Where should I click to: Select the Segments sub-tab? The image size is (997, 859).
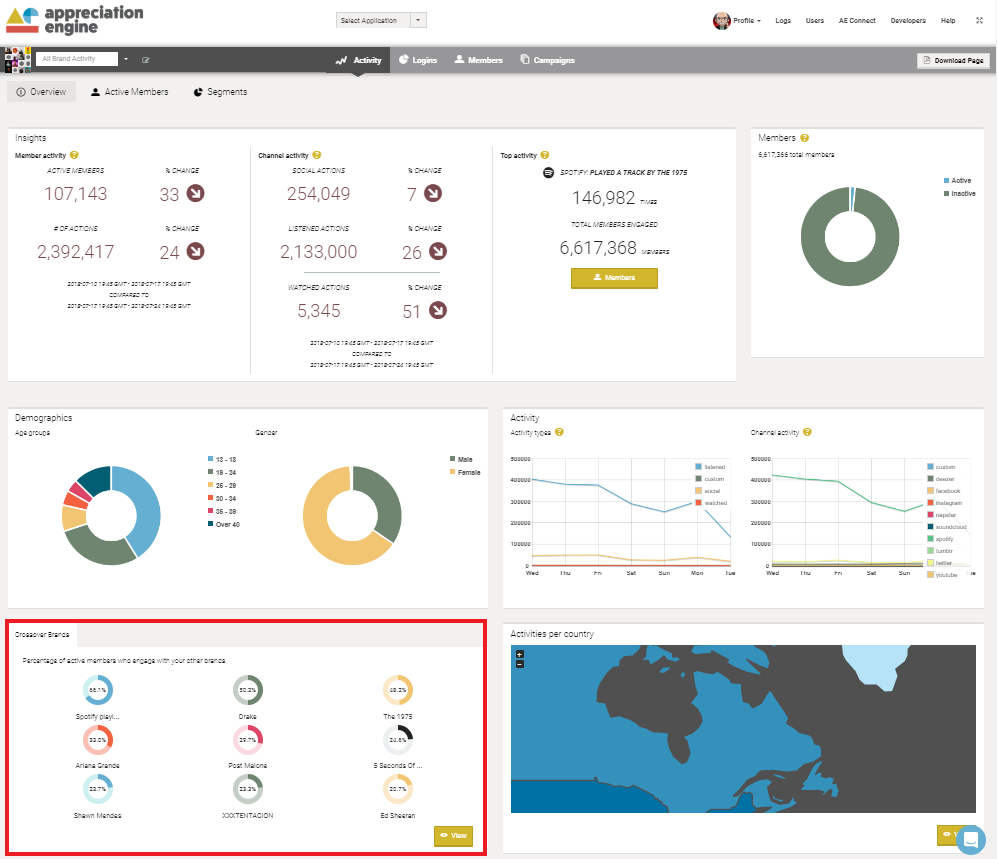(x=220, y=92)
